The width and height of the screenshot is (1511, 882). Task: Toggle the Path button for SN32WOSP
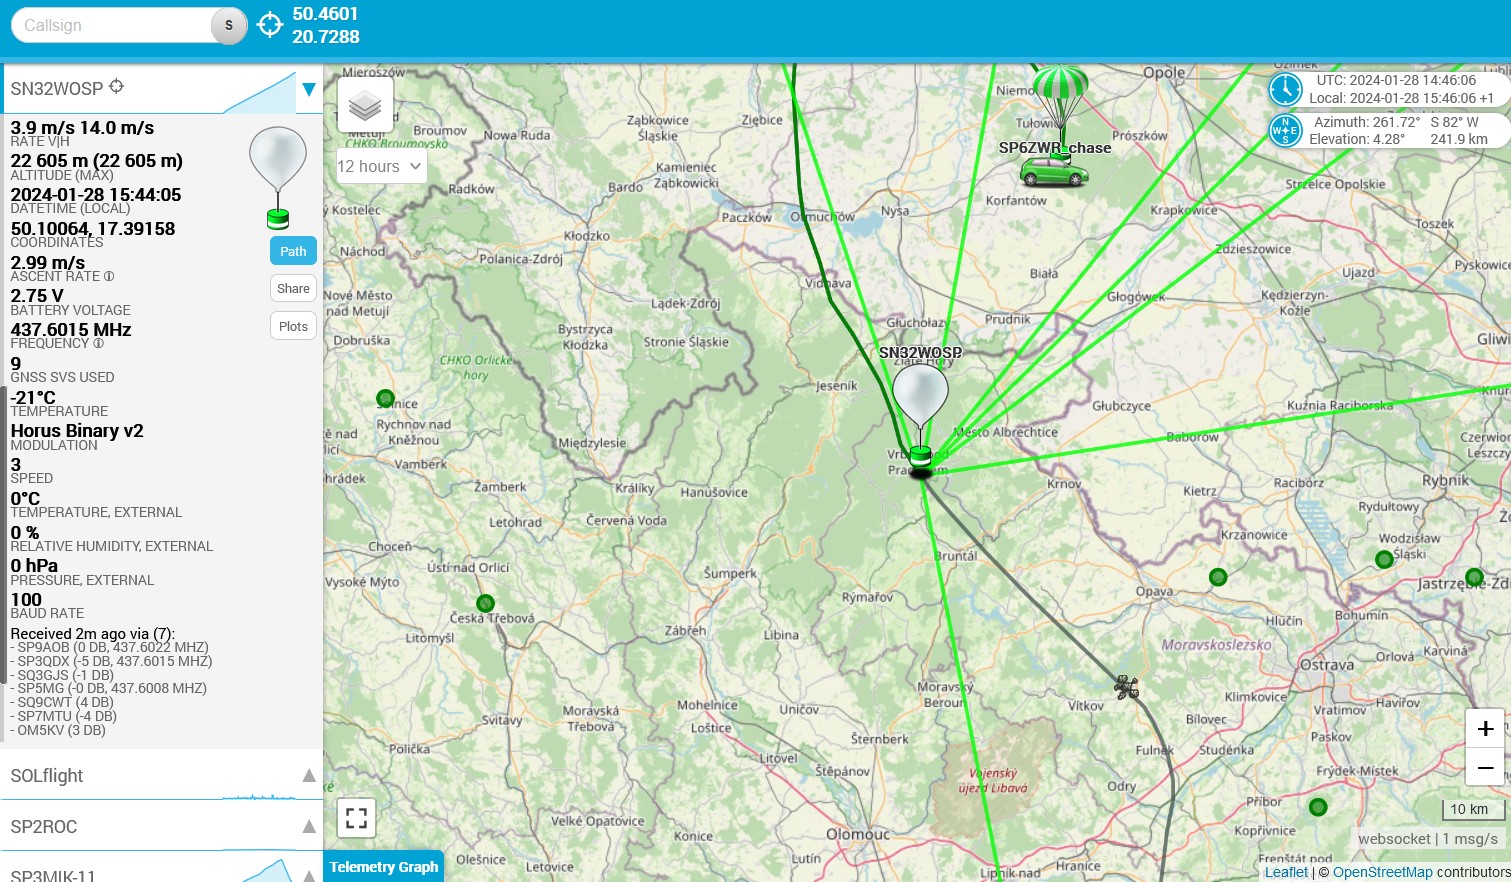(x=293, y=251)
